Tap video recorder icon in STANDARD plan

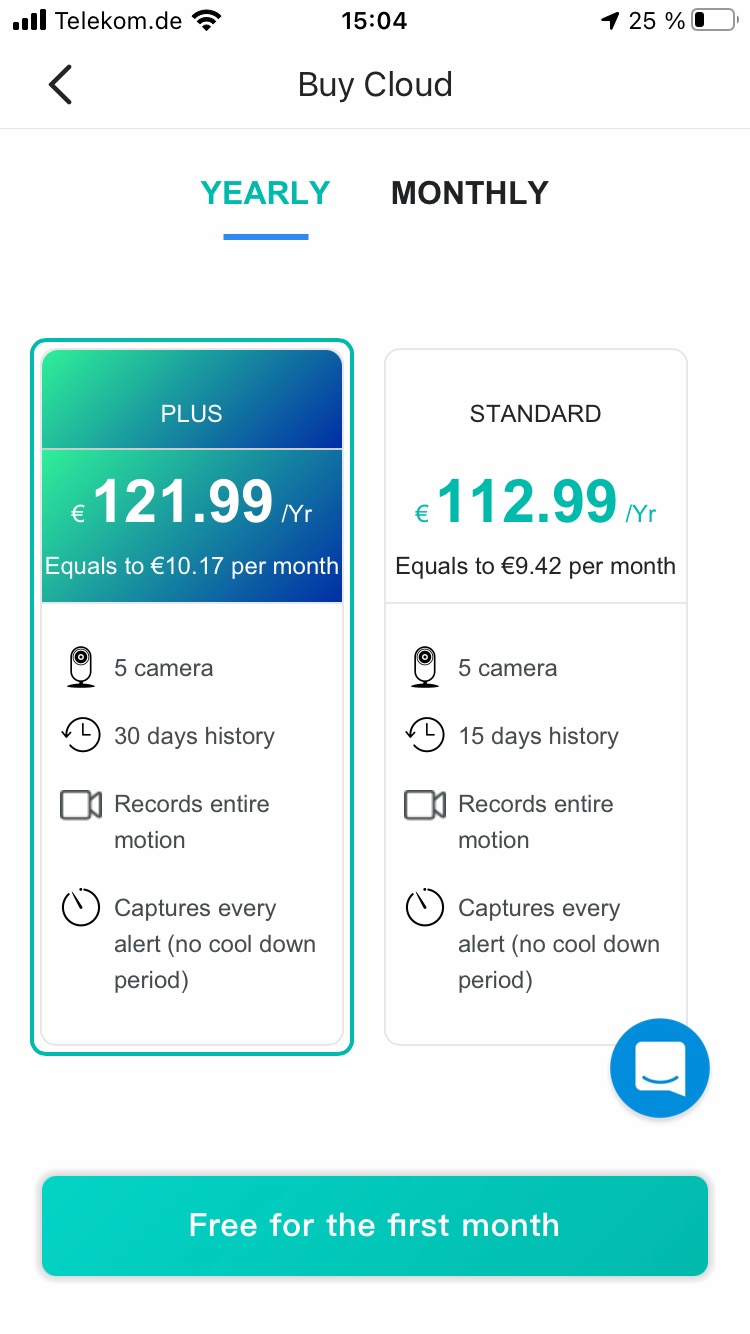click(x=425, y=805)
